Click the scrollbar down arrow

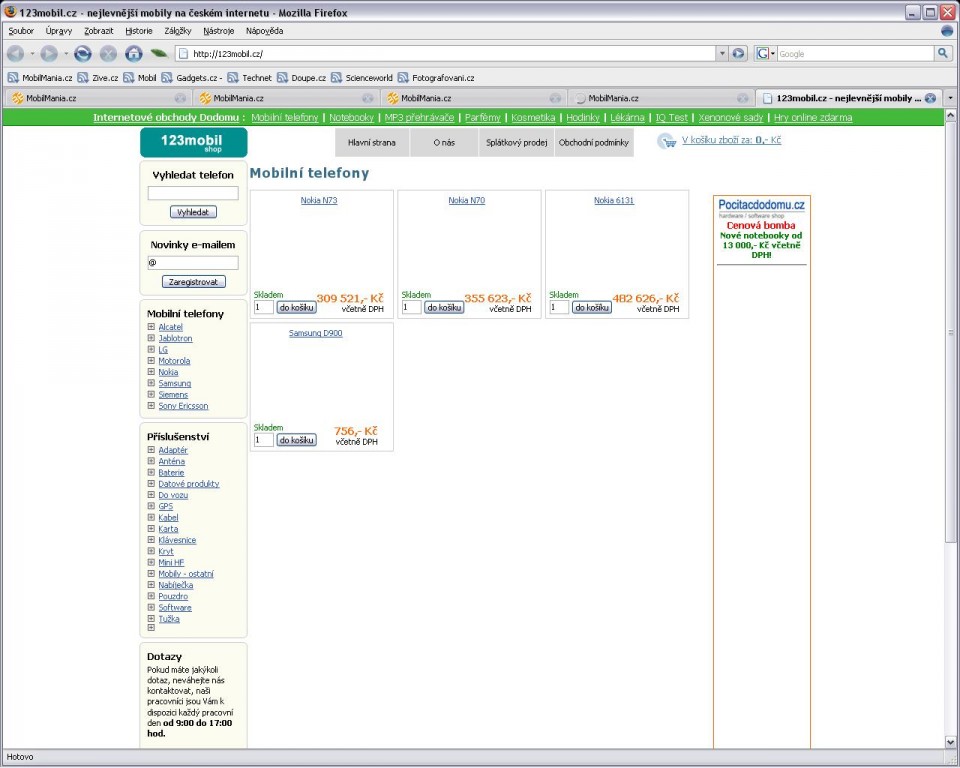coord(950,742)
